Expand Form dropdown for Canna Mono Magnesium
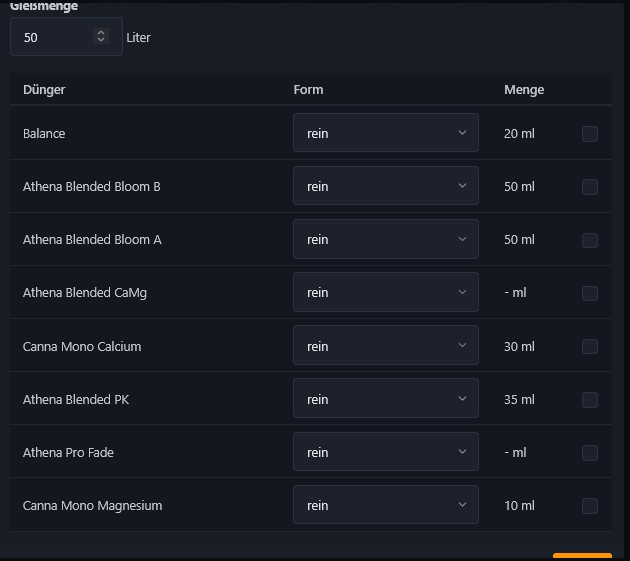 tap(385, 505)
